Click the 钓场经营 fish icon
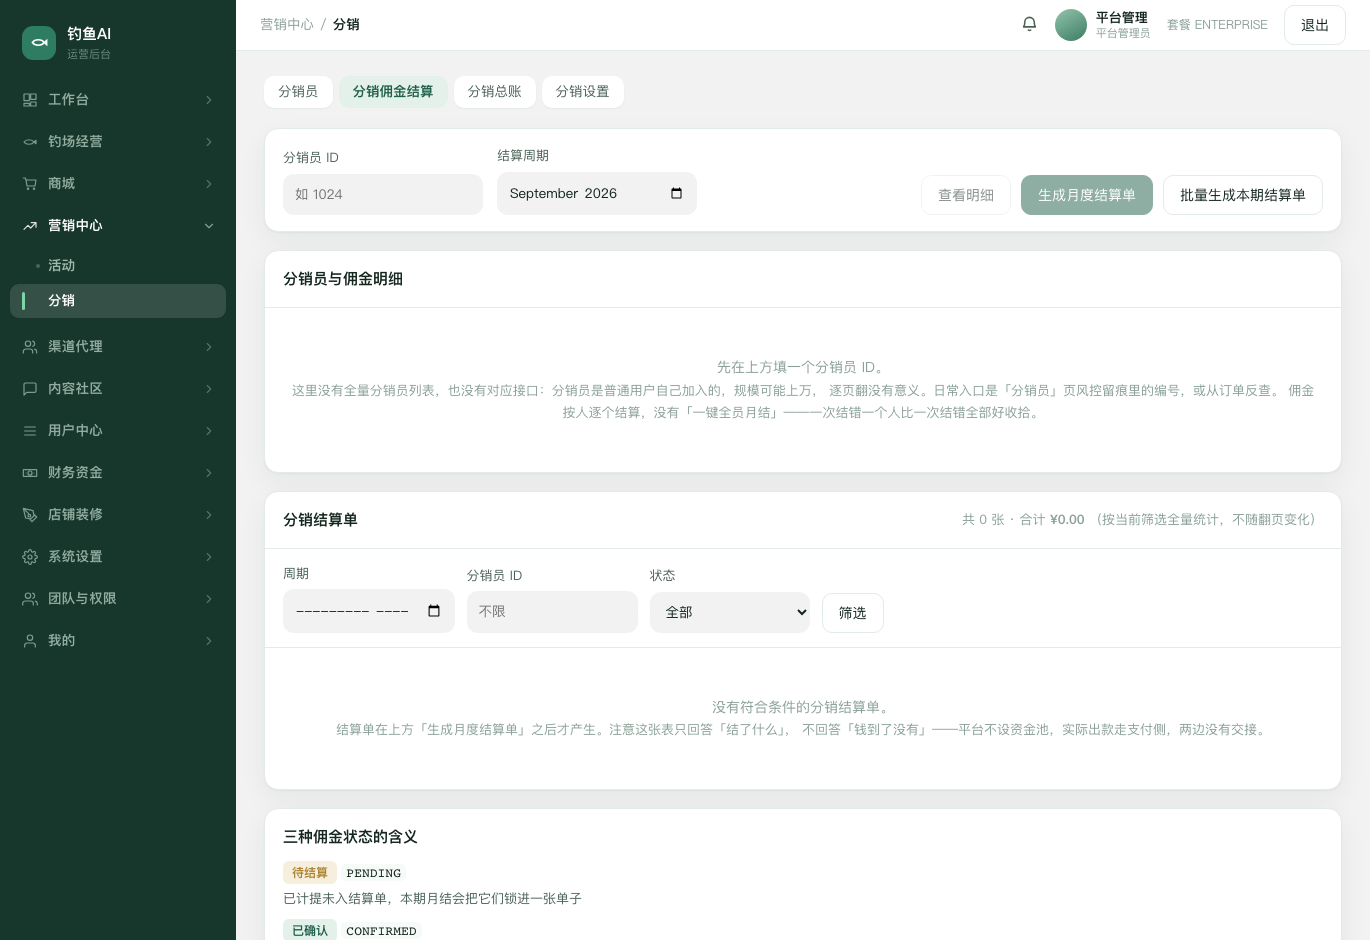This screenshot has height=940, width=1370. (30, 142)
